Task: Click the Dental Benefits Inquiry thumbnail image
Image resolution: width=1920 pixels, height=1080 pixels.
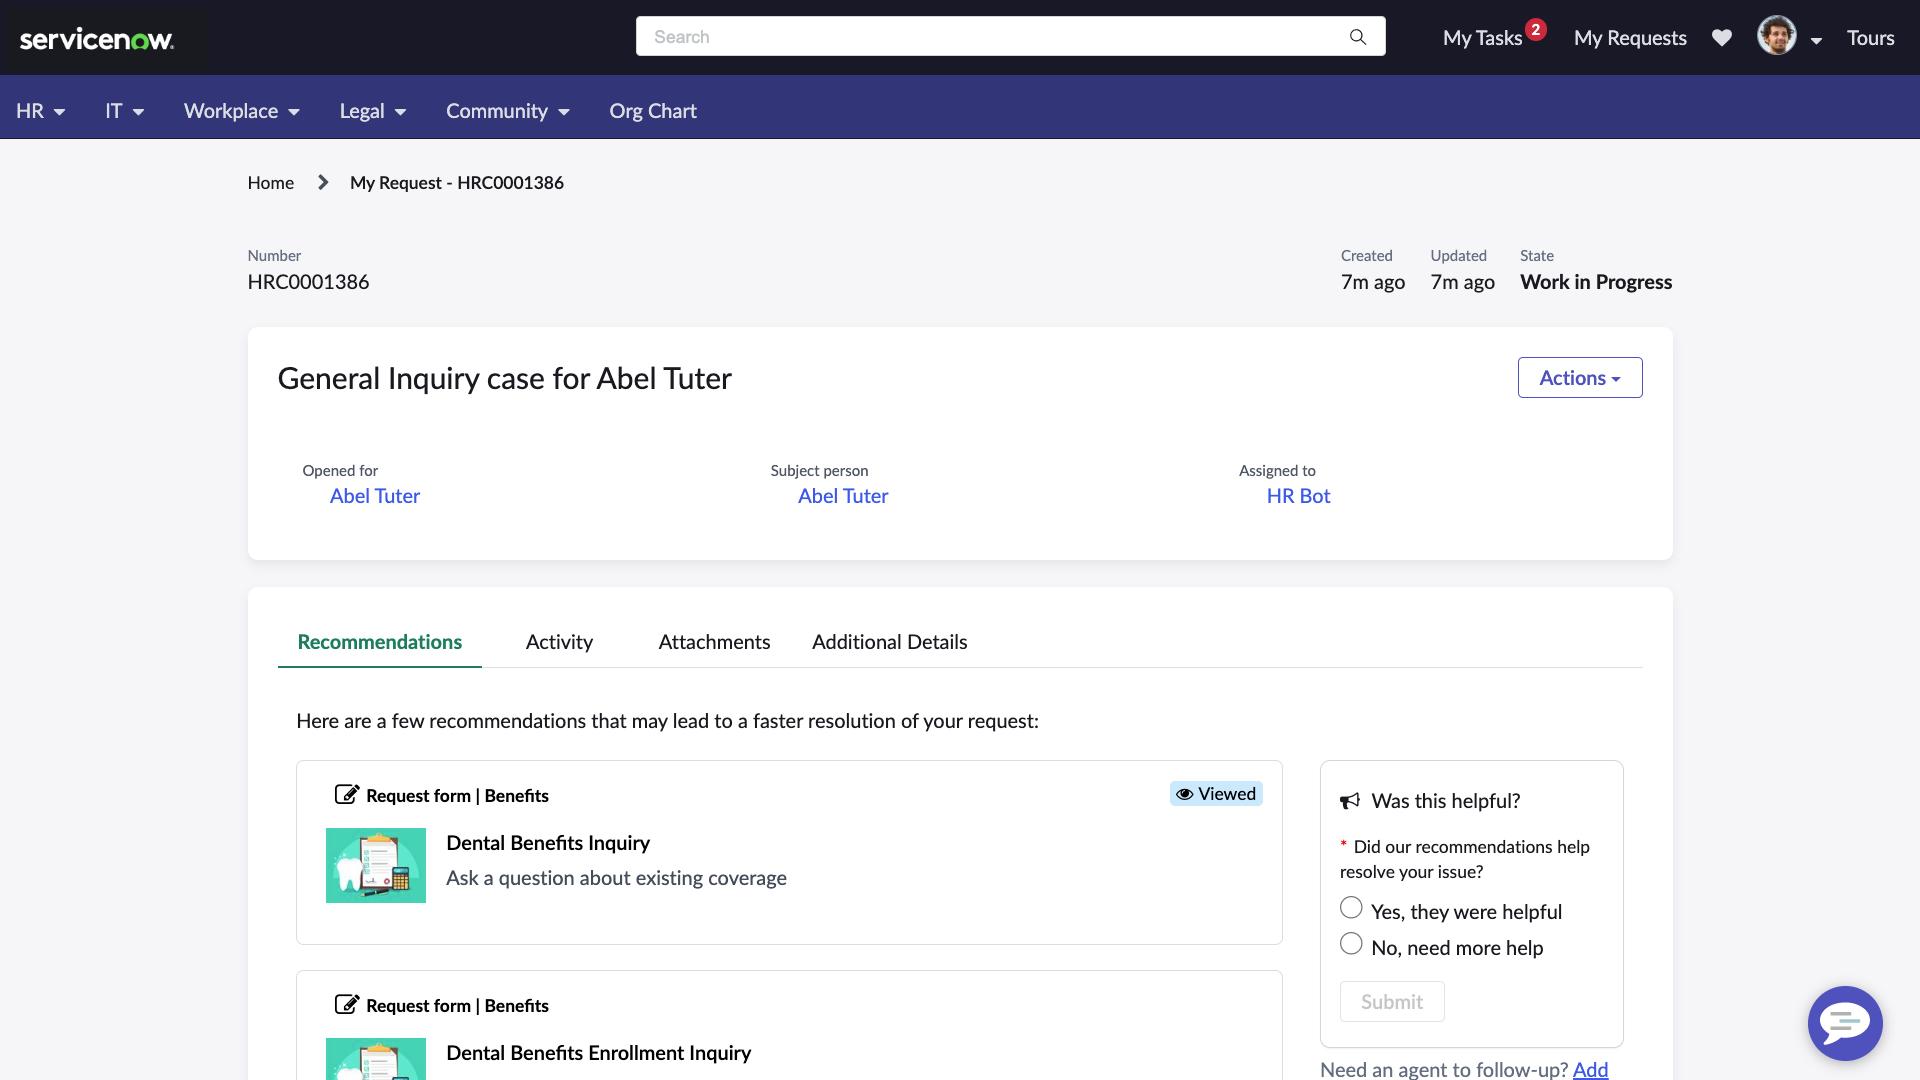Action: (x=376, y=865)
